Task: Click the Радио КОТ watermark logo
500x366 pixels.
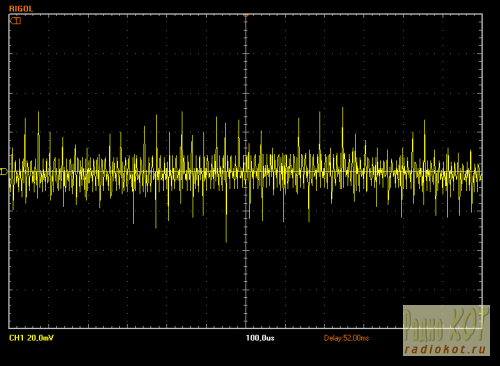Action: pos(446,330)
